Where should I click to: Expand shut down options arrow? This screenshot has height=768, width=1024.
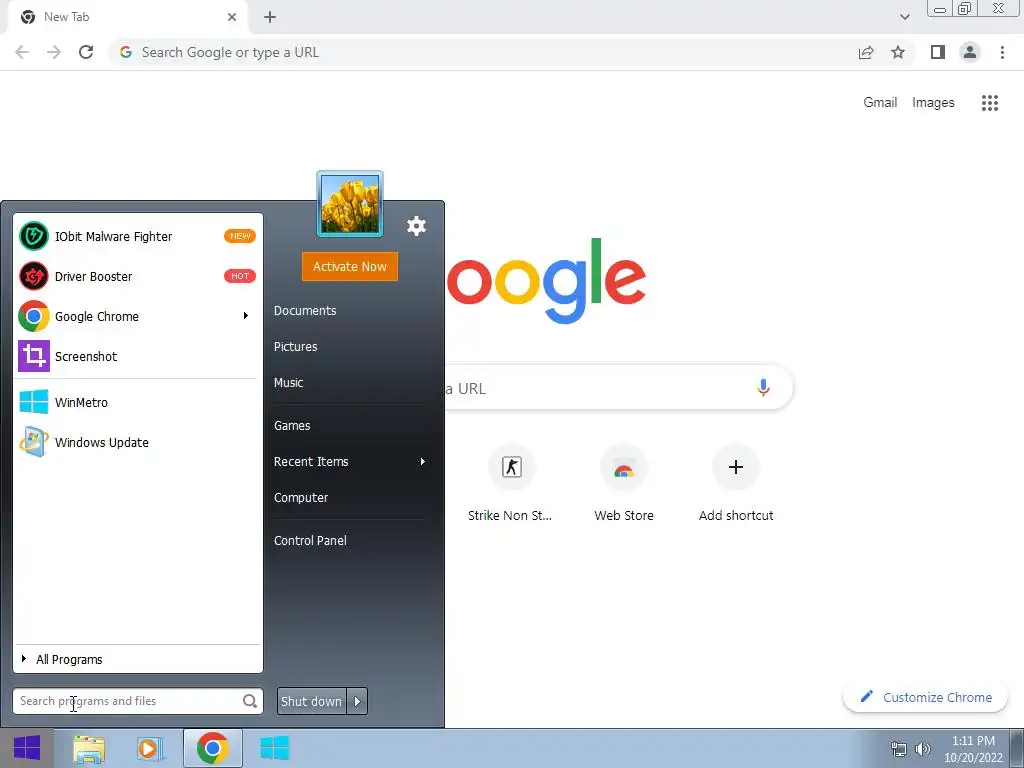(357, 701)
